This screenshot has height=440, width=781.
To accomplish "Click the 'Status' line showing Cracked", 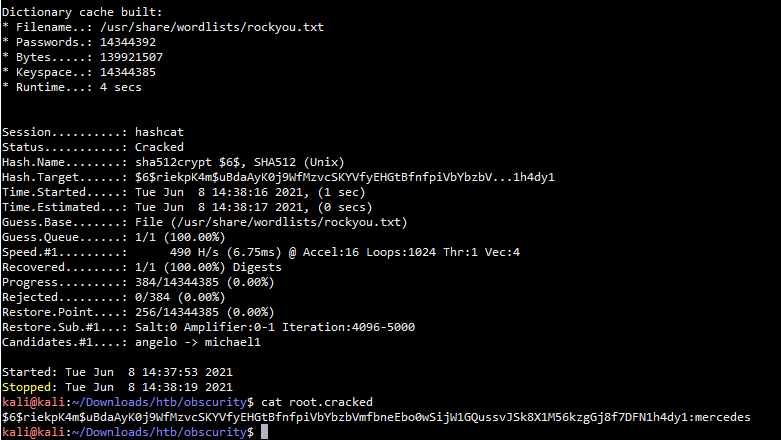I will [x=93, y=147].
